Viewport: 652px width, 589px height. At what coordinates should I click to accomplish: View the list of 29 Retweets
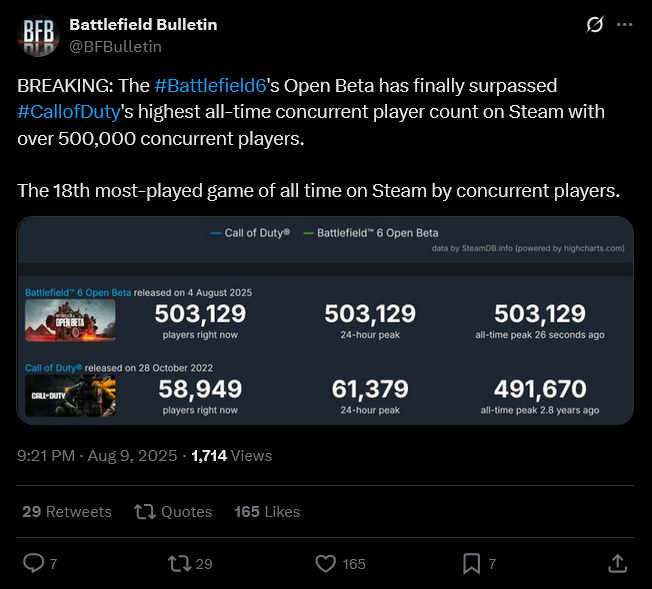(67, 512)
